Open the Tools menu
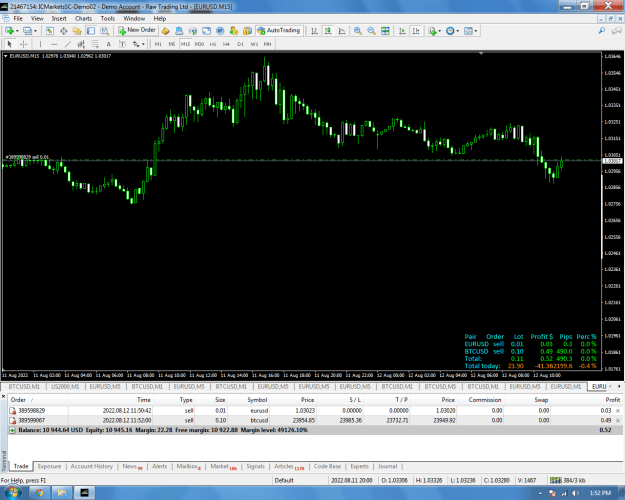Viewport: 625px width, 500px height. 108,18
